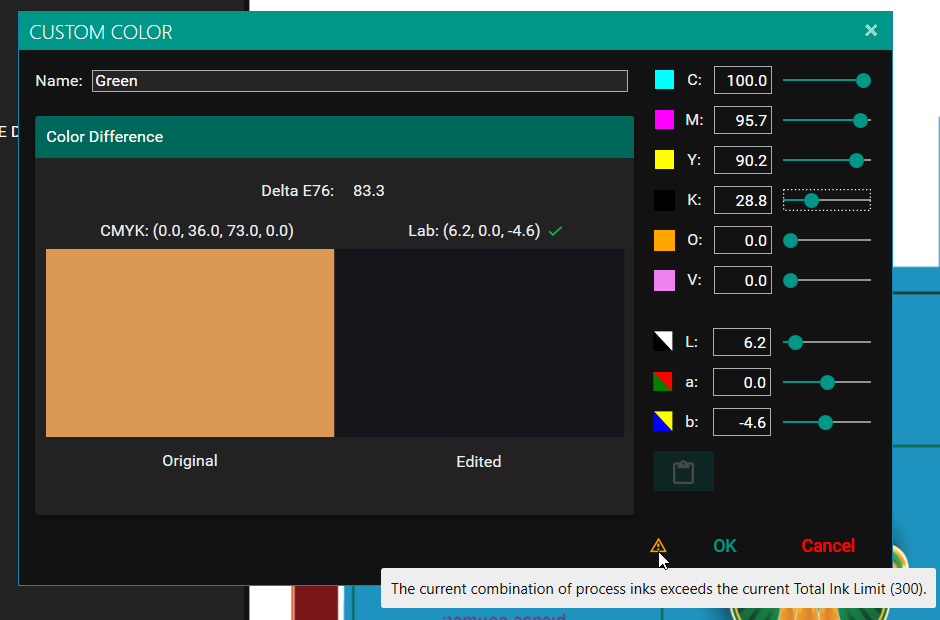Viewport: 940px width, 620px height.
Task: Cancel the custom color dialog
Action: tap(827, 545)
